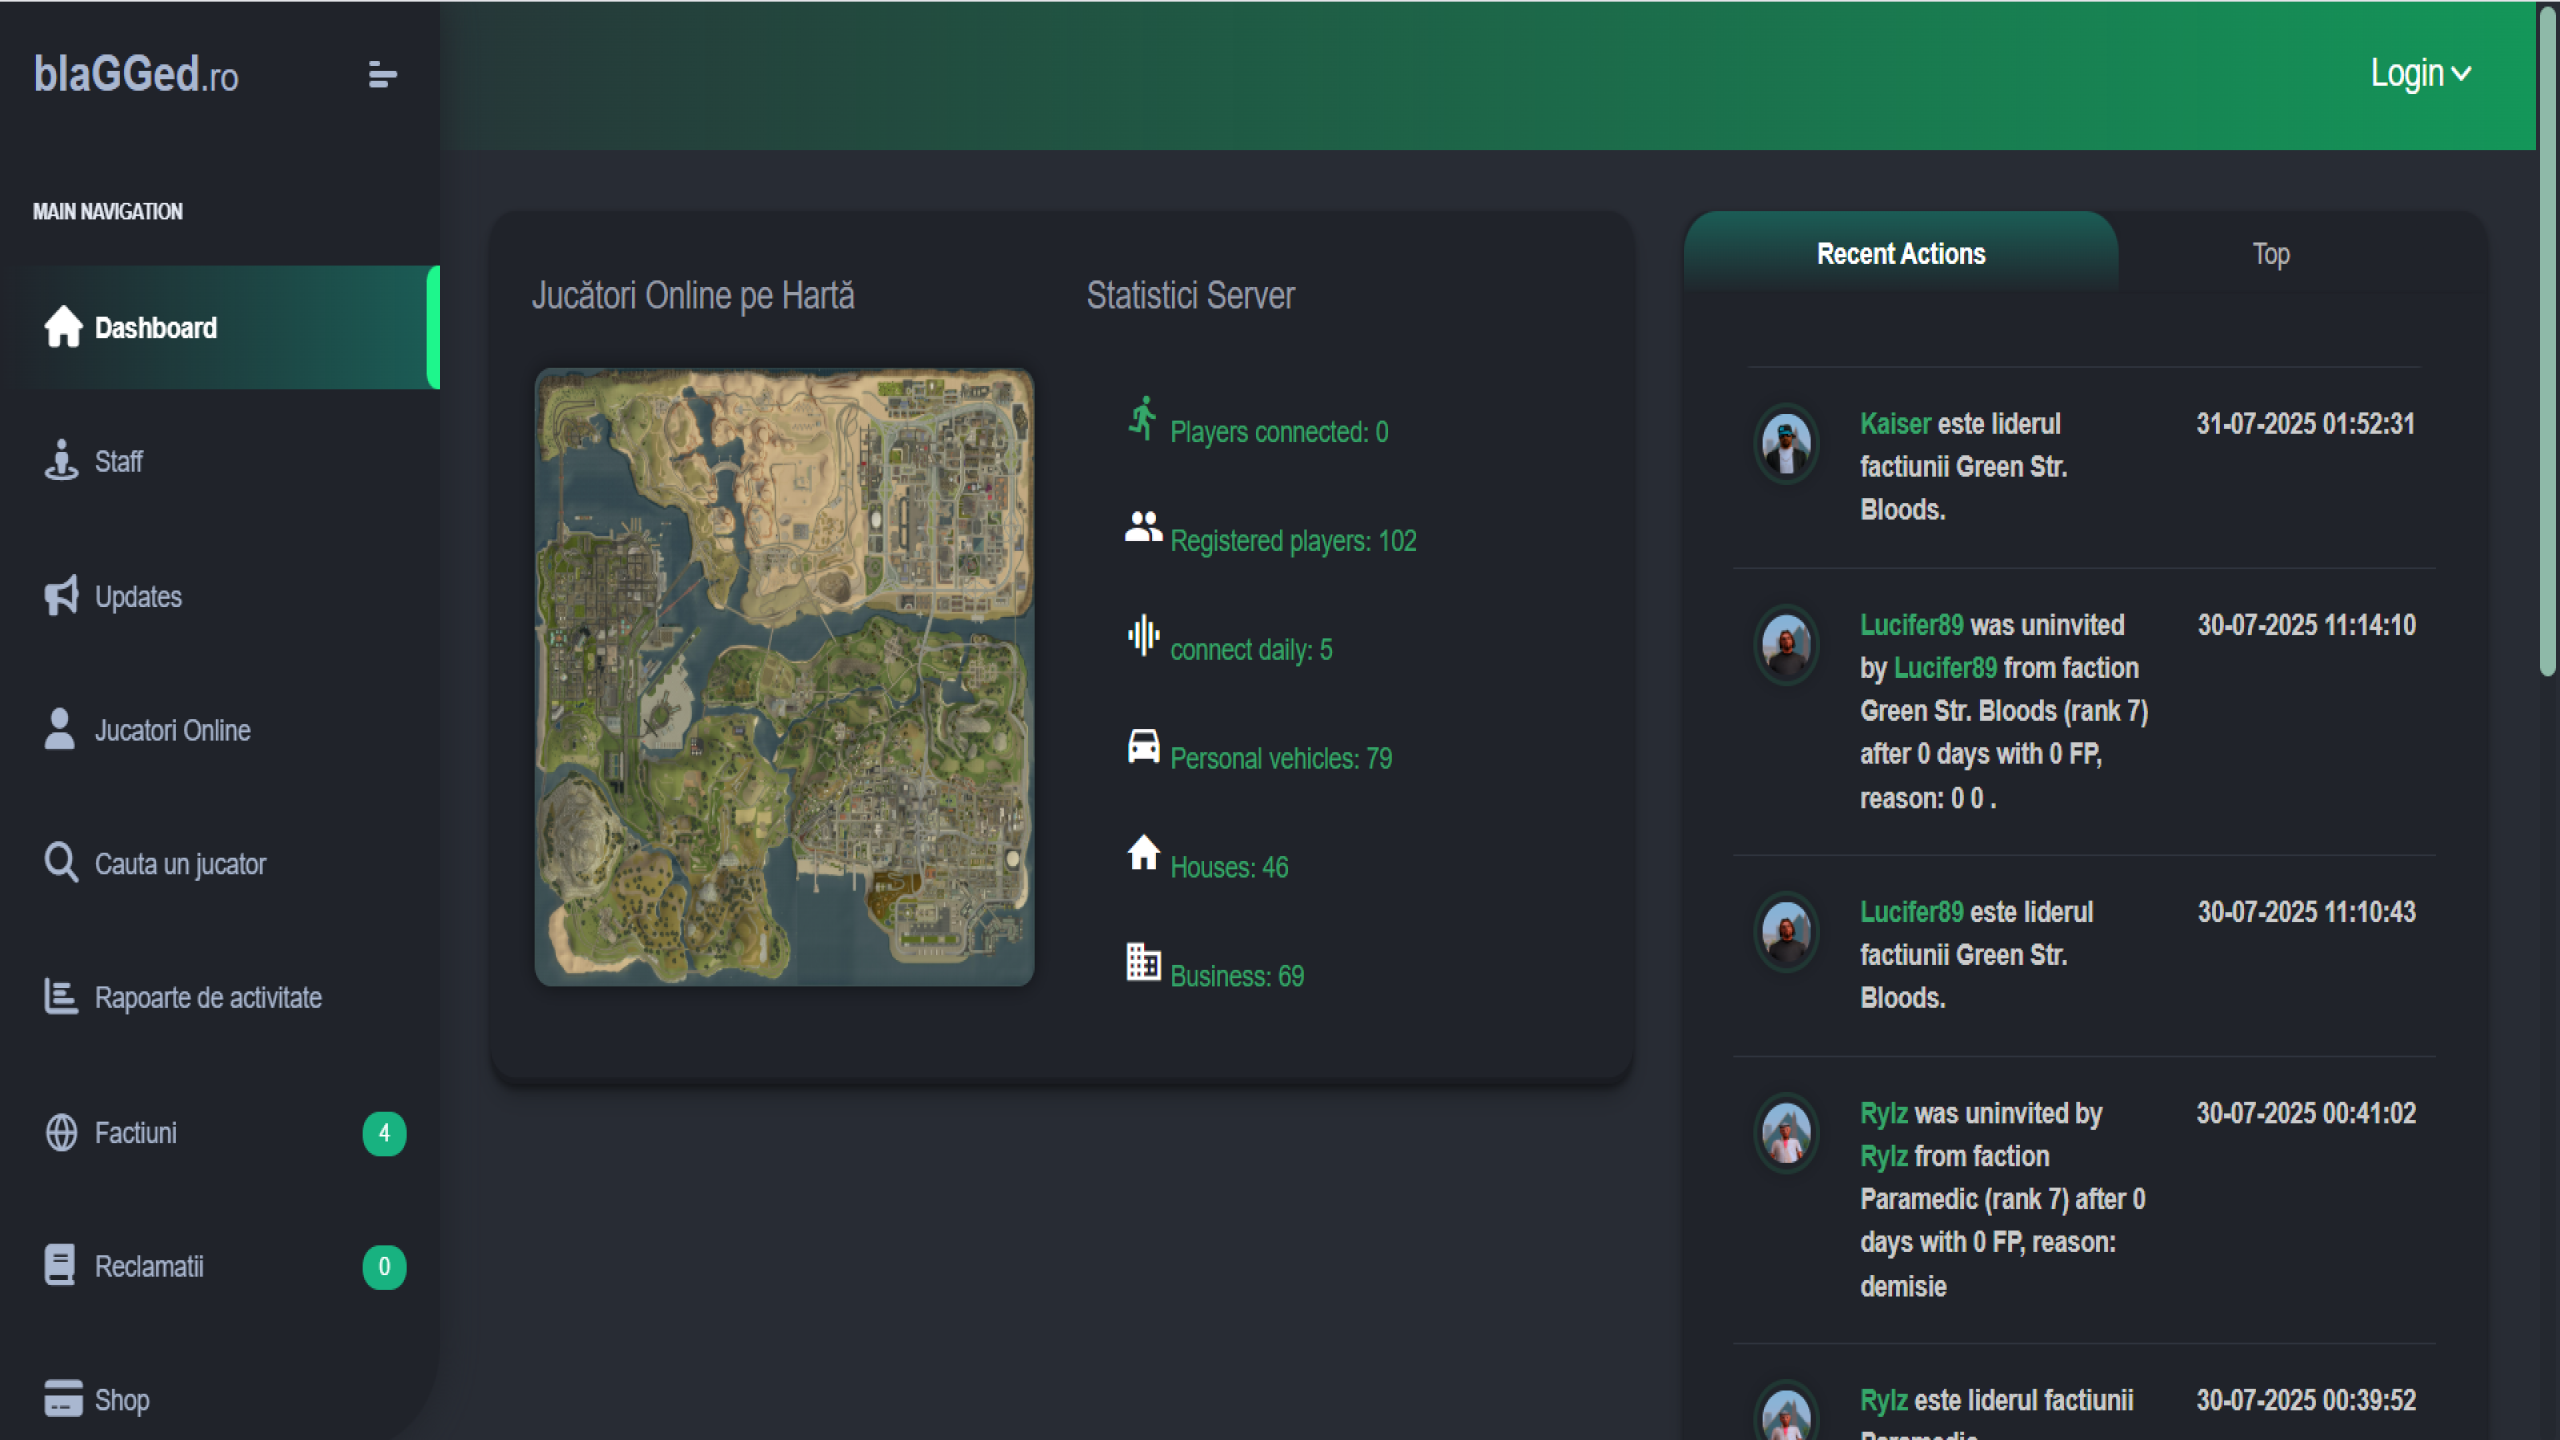The width and height of the screenshot is (2560, 1440).
Task: Open Rapoarte de activitate chart icon
Action: [x=61, y=997]
